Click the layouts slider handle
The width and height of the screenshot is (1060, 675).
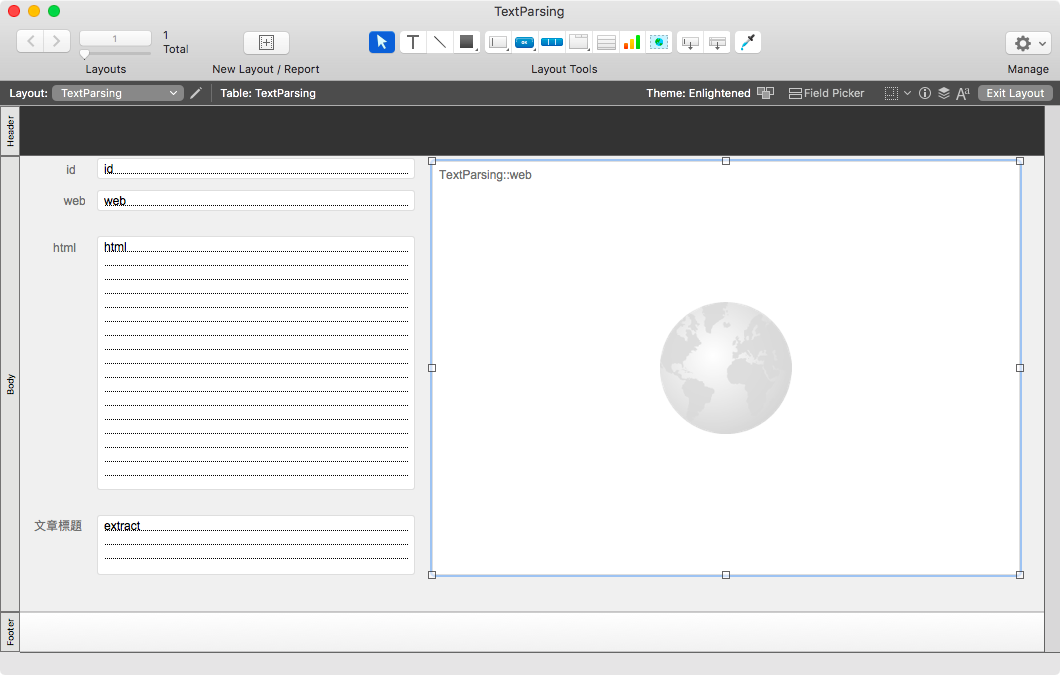[85, 54]
